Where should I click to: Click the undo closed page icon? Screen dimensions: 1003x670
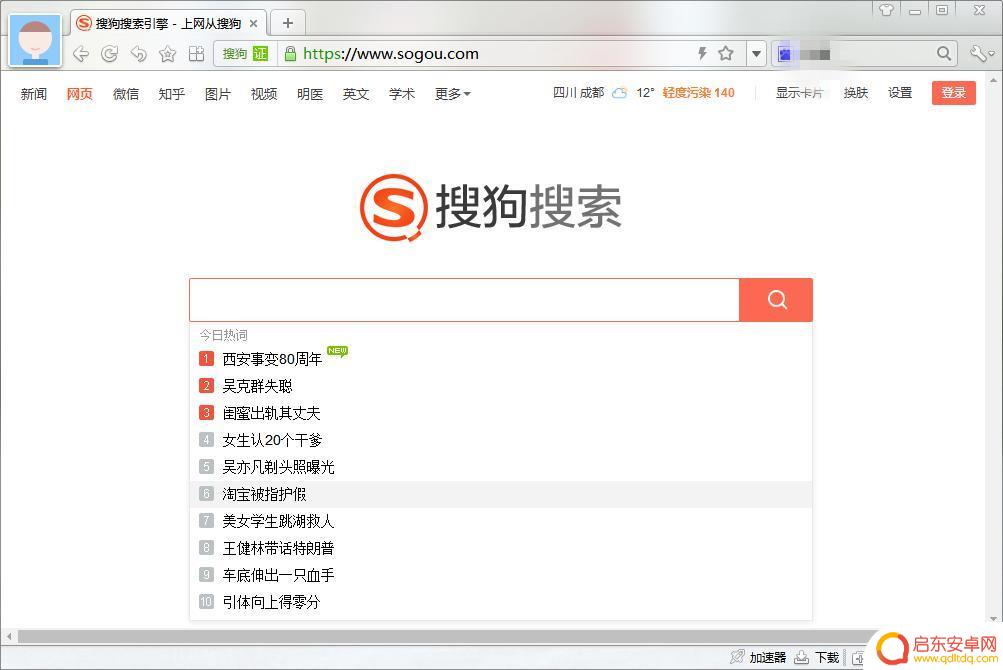[138, 54]
